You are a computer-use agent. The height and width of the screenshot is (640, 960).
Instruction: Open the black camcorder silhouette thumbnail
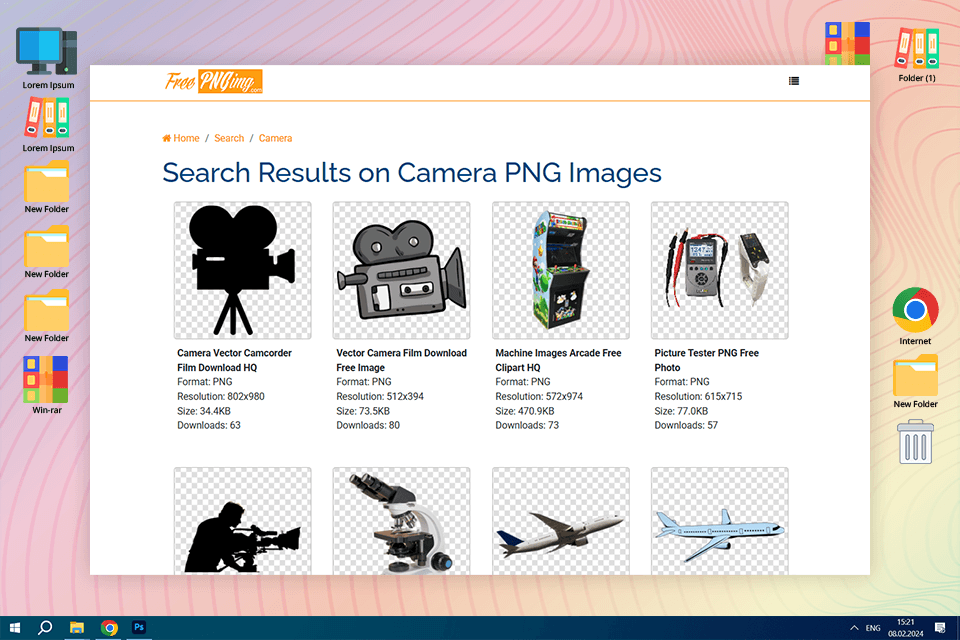click(x=242, y=270)
